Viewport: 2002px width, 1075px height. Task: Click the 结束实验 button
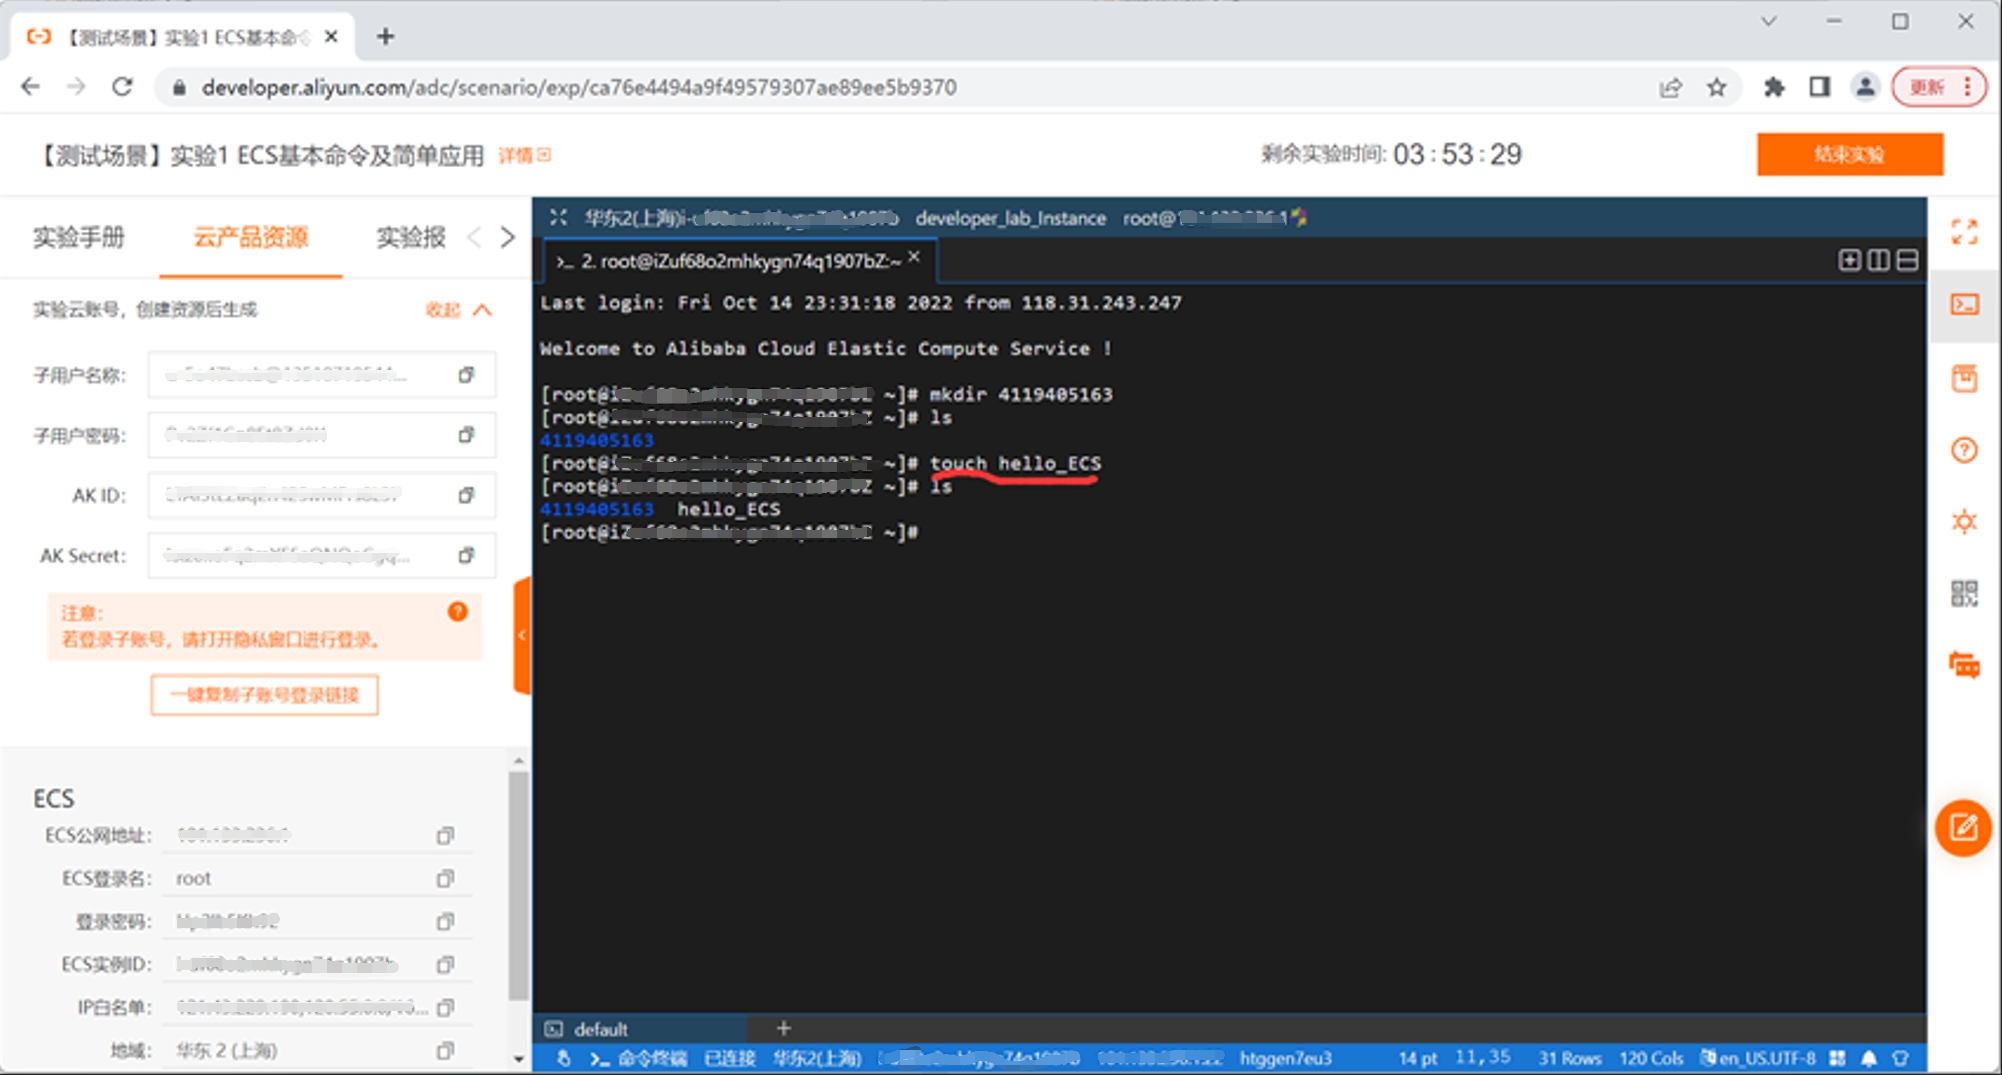(1850, 154)
